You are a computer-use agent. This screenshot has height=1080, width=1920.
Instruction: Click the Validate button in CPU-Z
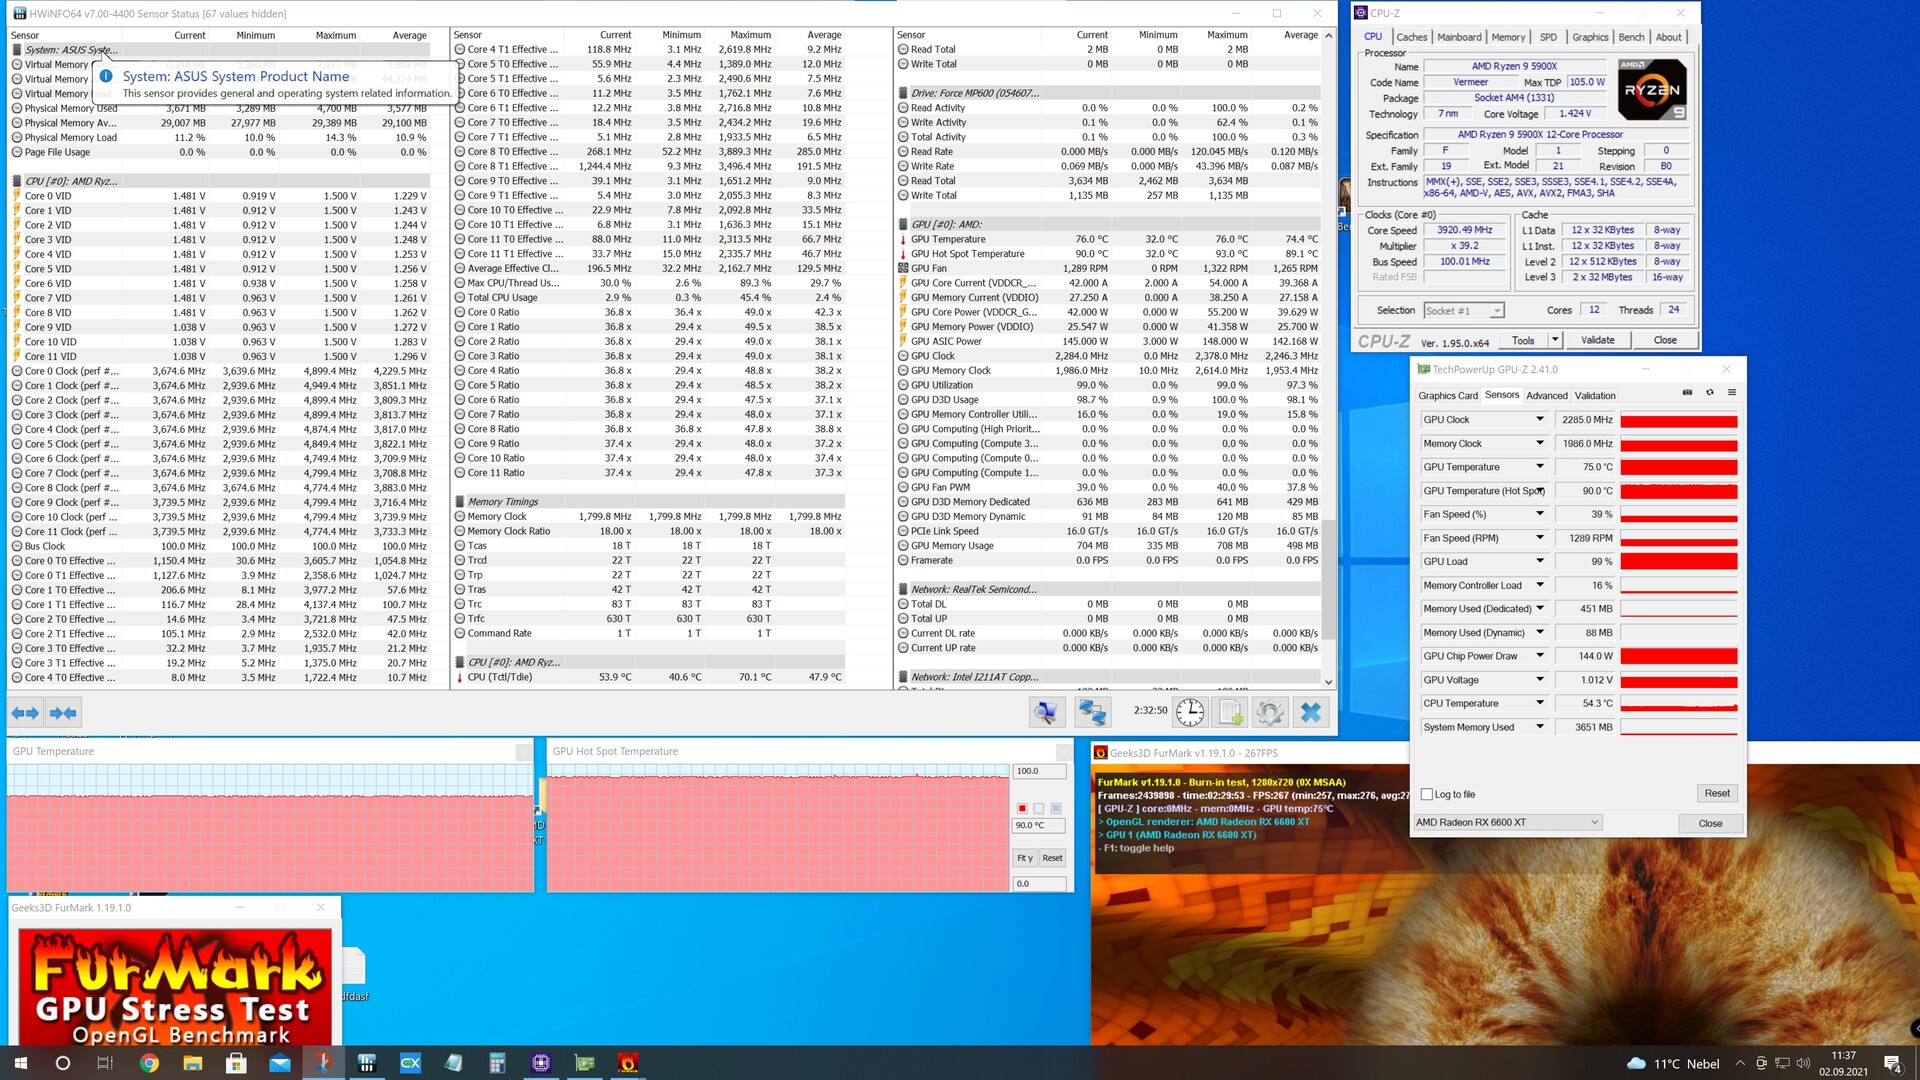click(1597, 340)
